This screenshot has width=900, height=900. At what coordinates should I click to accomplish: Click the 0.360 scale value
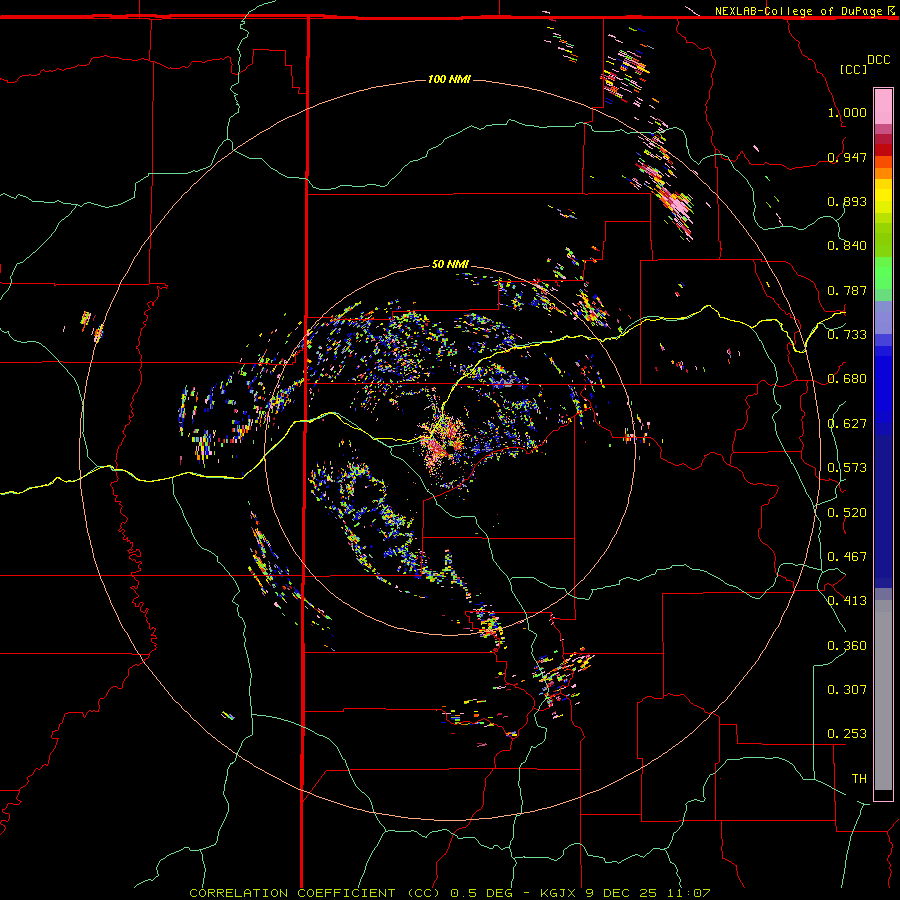pos(847,646)
